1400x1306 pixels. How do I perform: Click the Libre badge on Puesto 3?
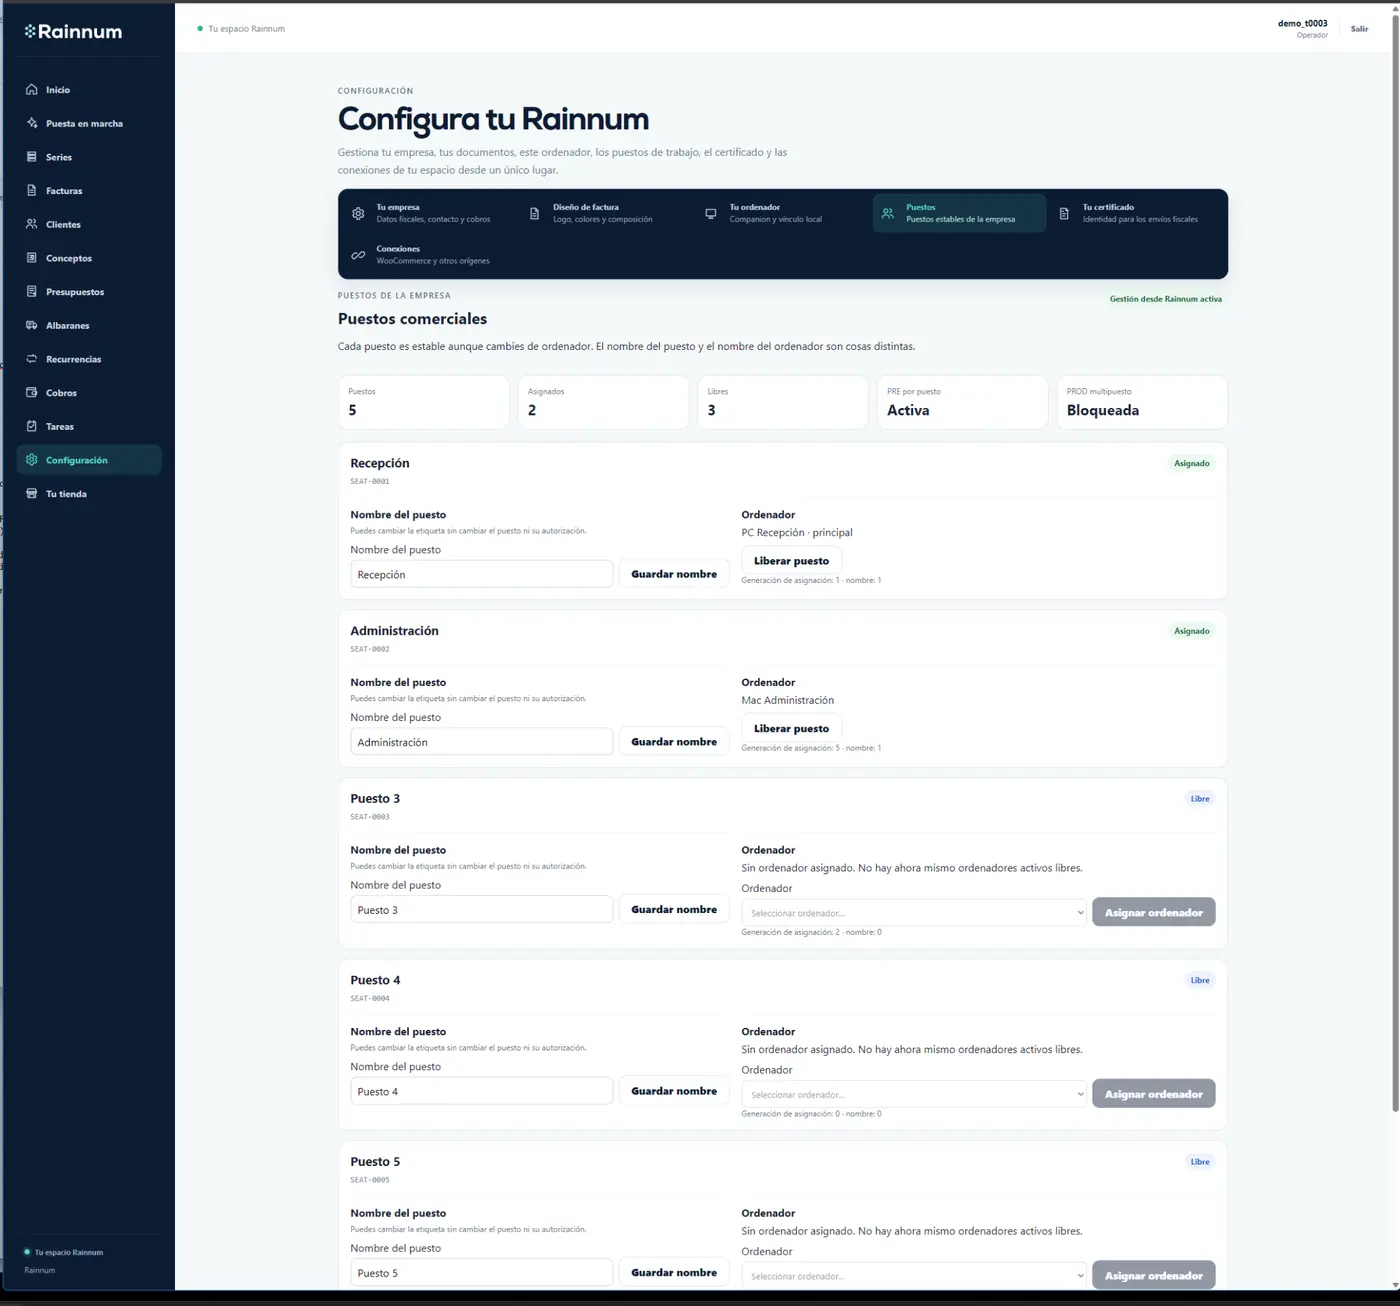coord(1200,799)
